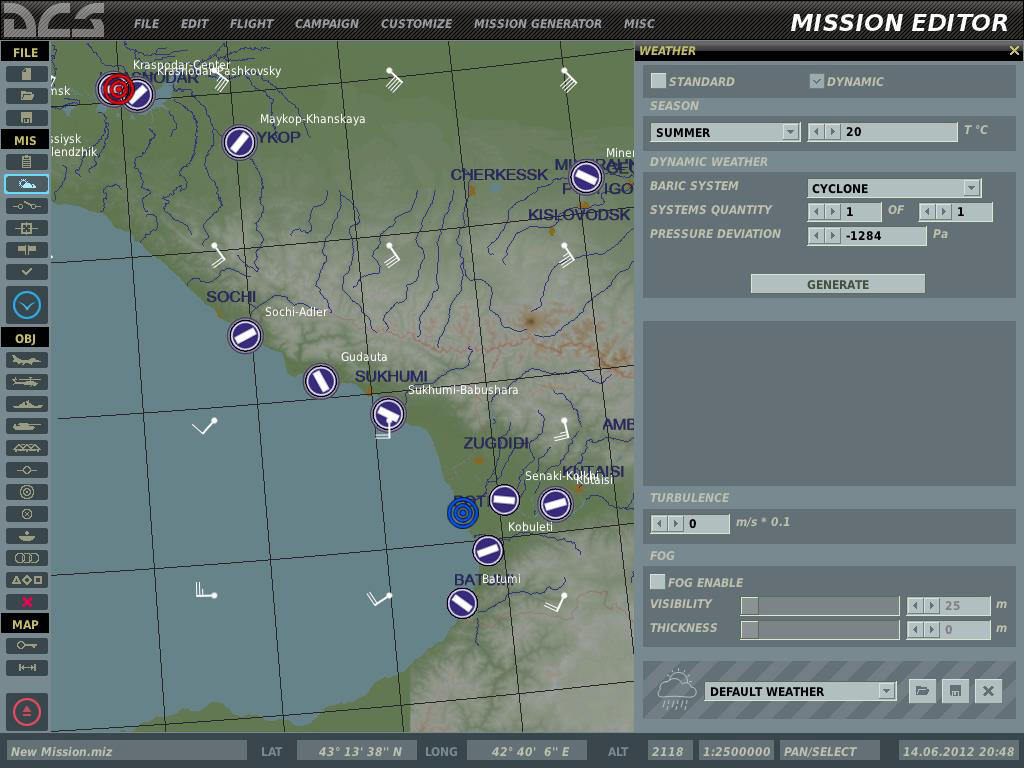The height and width of the screenshot is (768, 1024).
Task: Open weather preset folder icon
Action: [x=922, y=691]
